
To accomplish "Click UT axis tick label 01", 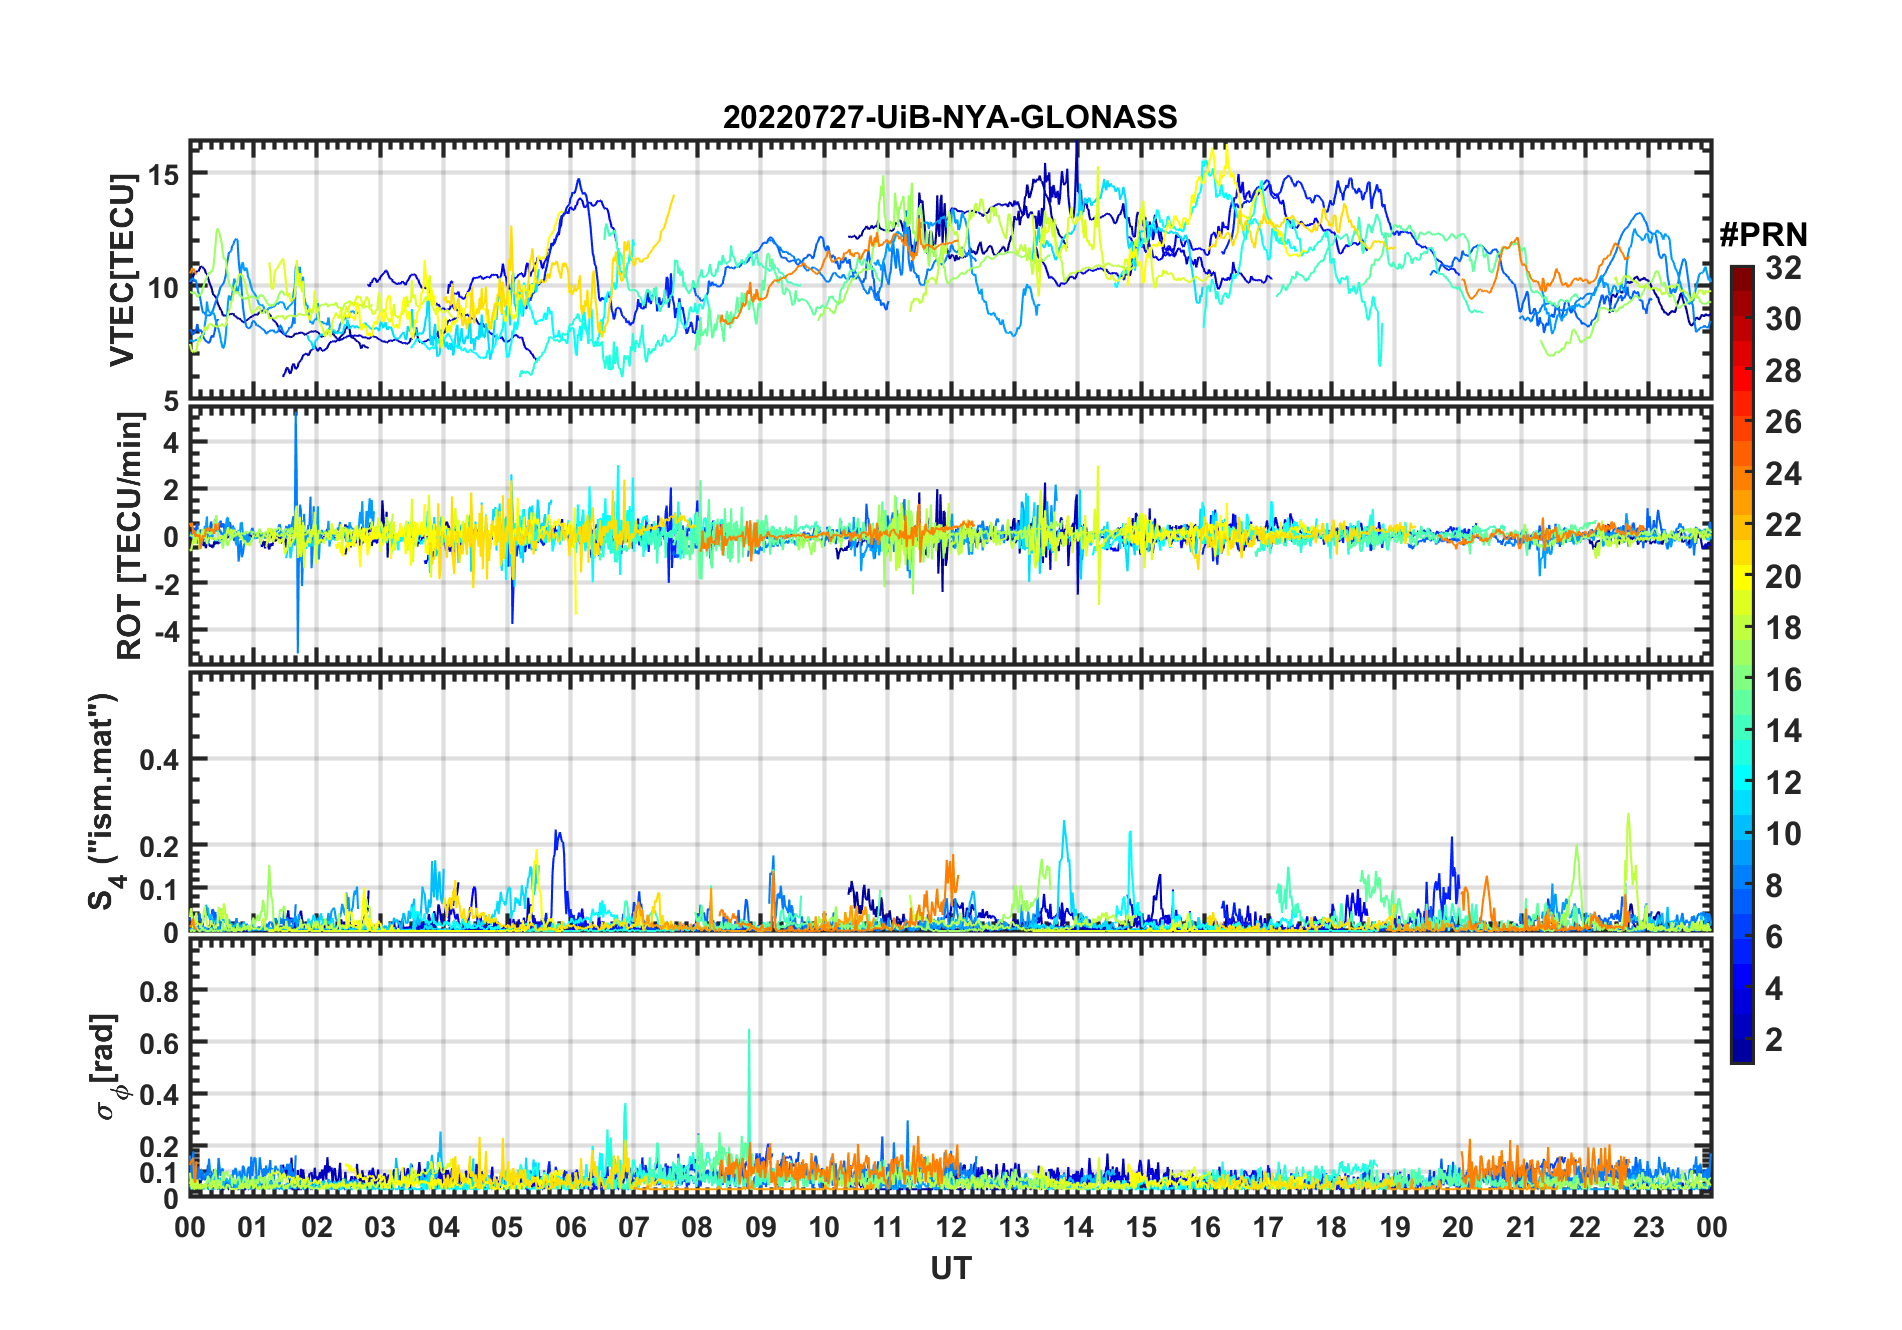I will click(253, 1227).
